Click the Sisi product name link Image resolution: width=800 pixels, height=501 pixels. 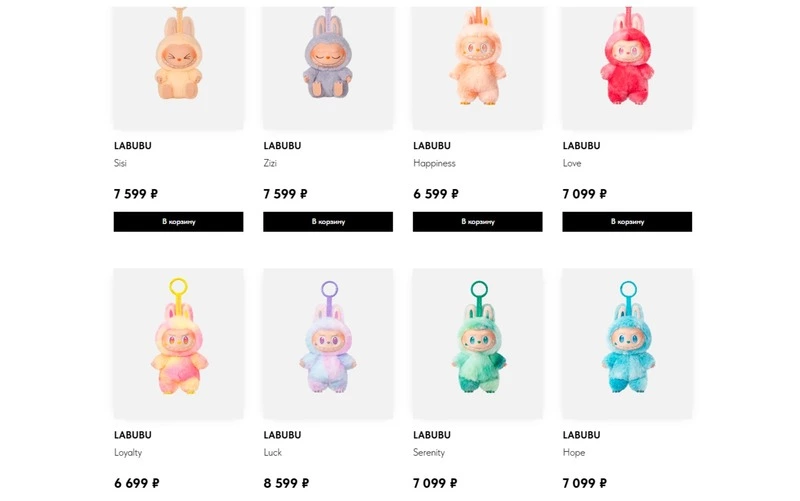[120, 163]
